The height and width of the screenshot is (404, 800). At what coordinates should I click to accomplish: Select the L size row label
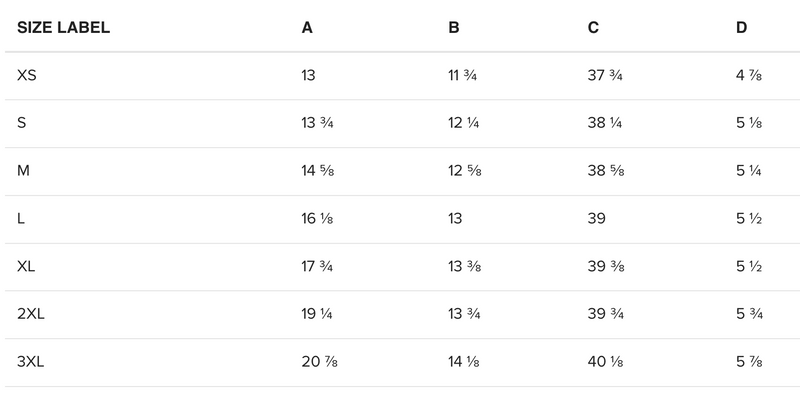pyautogui.click(x=21, y=219)
